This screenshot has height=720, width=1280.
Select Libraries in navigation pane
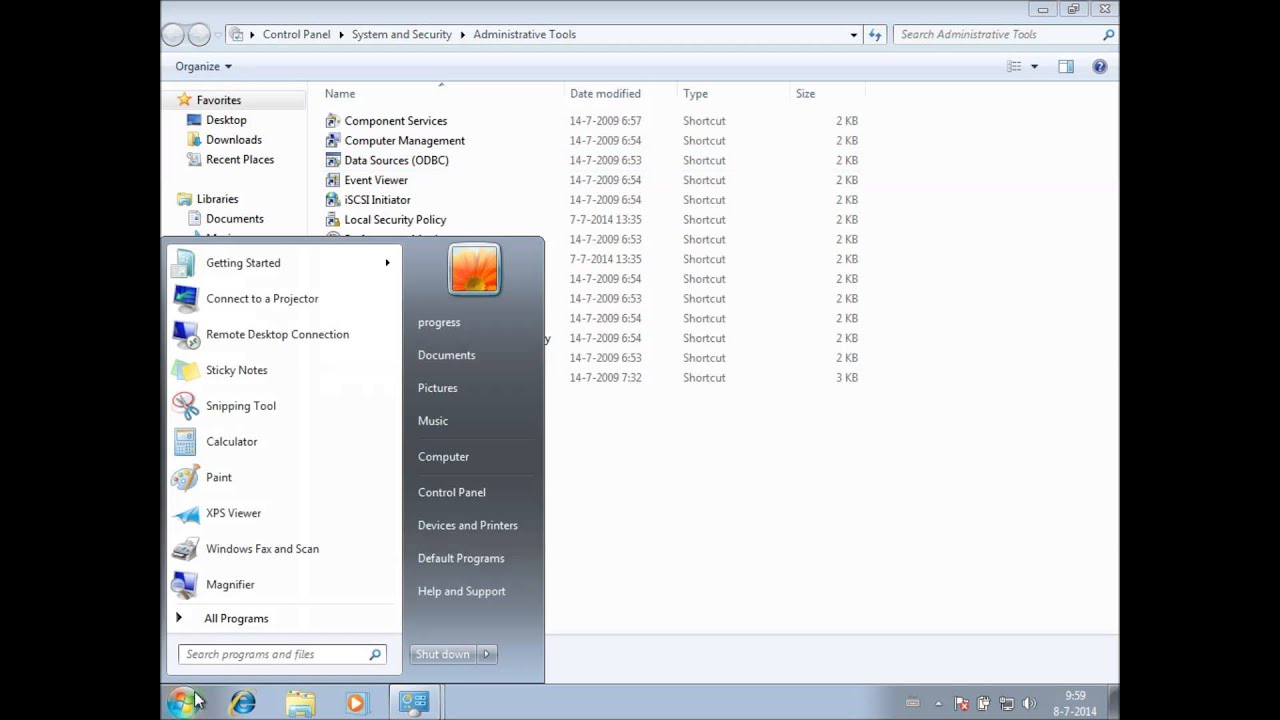click(x=217, y=199)
